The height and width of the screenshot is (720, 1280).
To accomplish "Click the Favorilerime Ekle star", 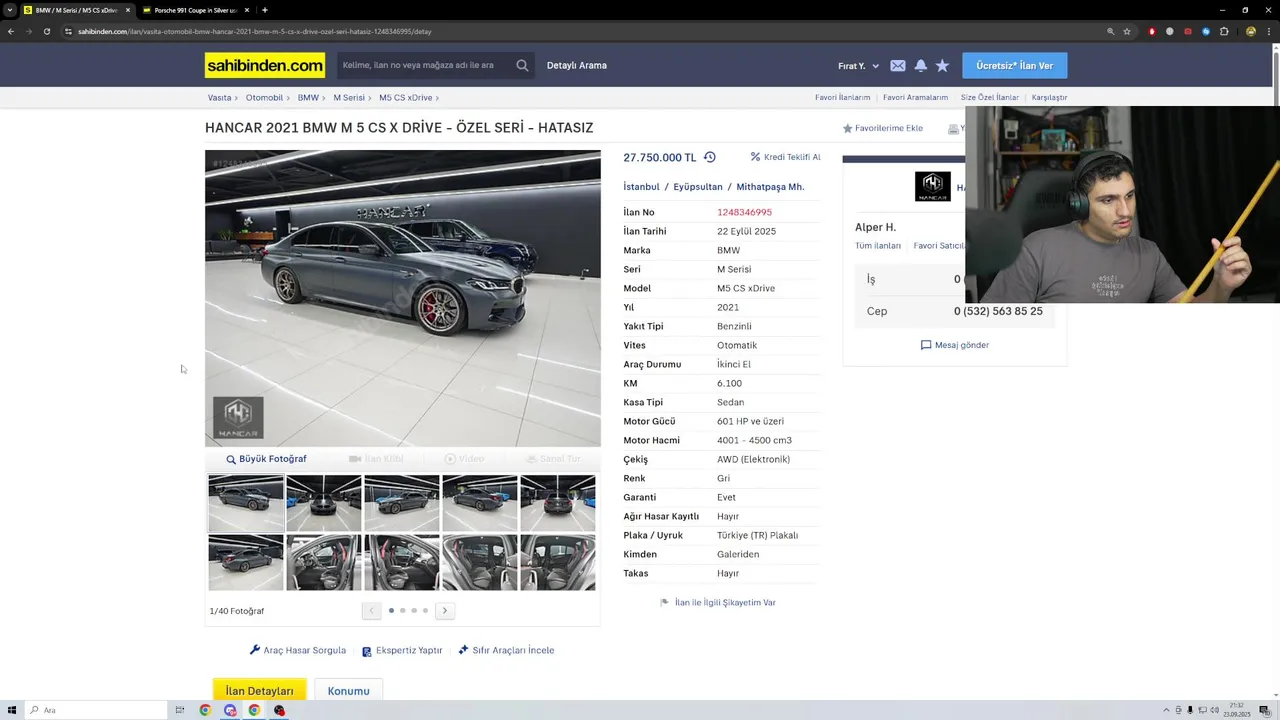I will pos(847,128).
